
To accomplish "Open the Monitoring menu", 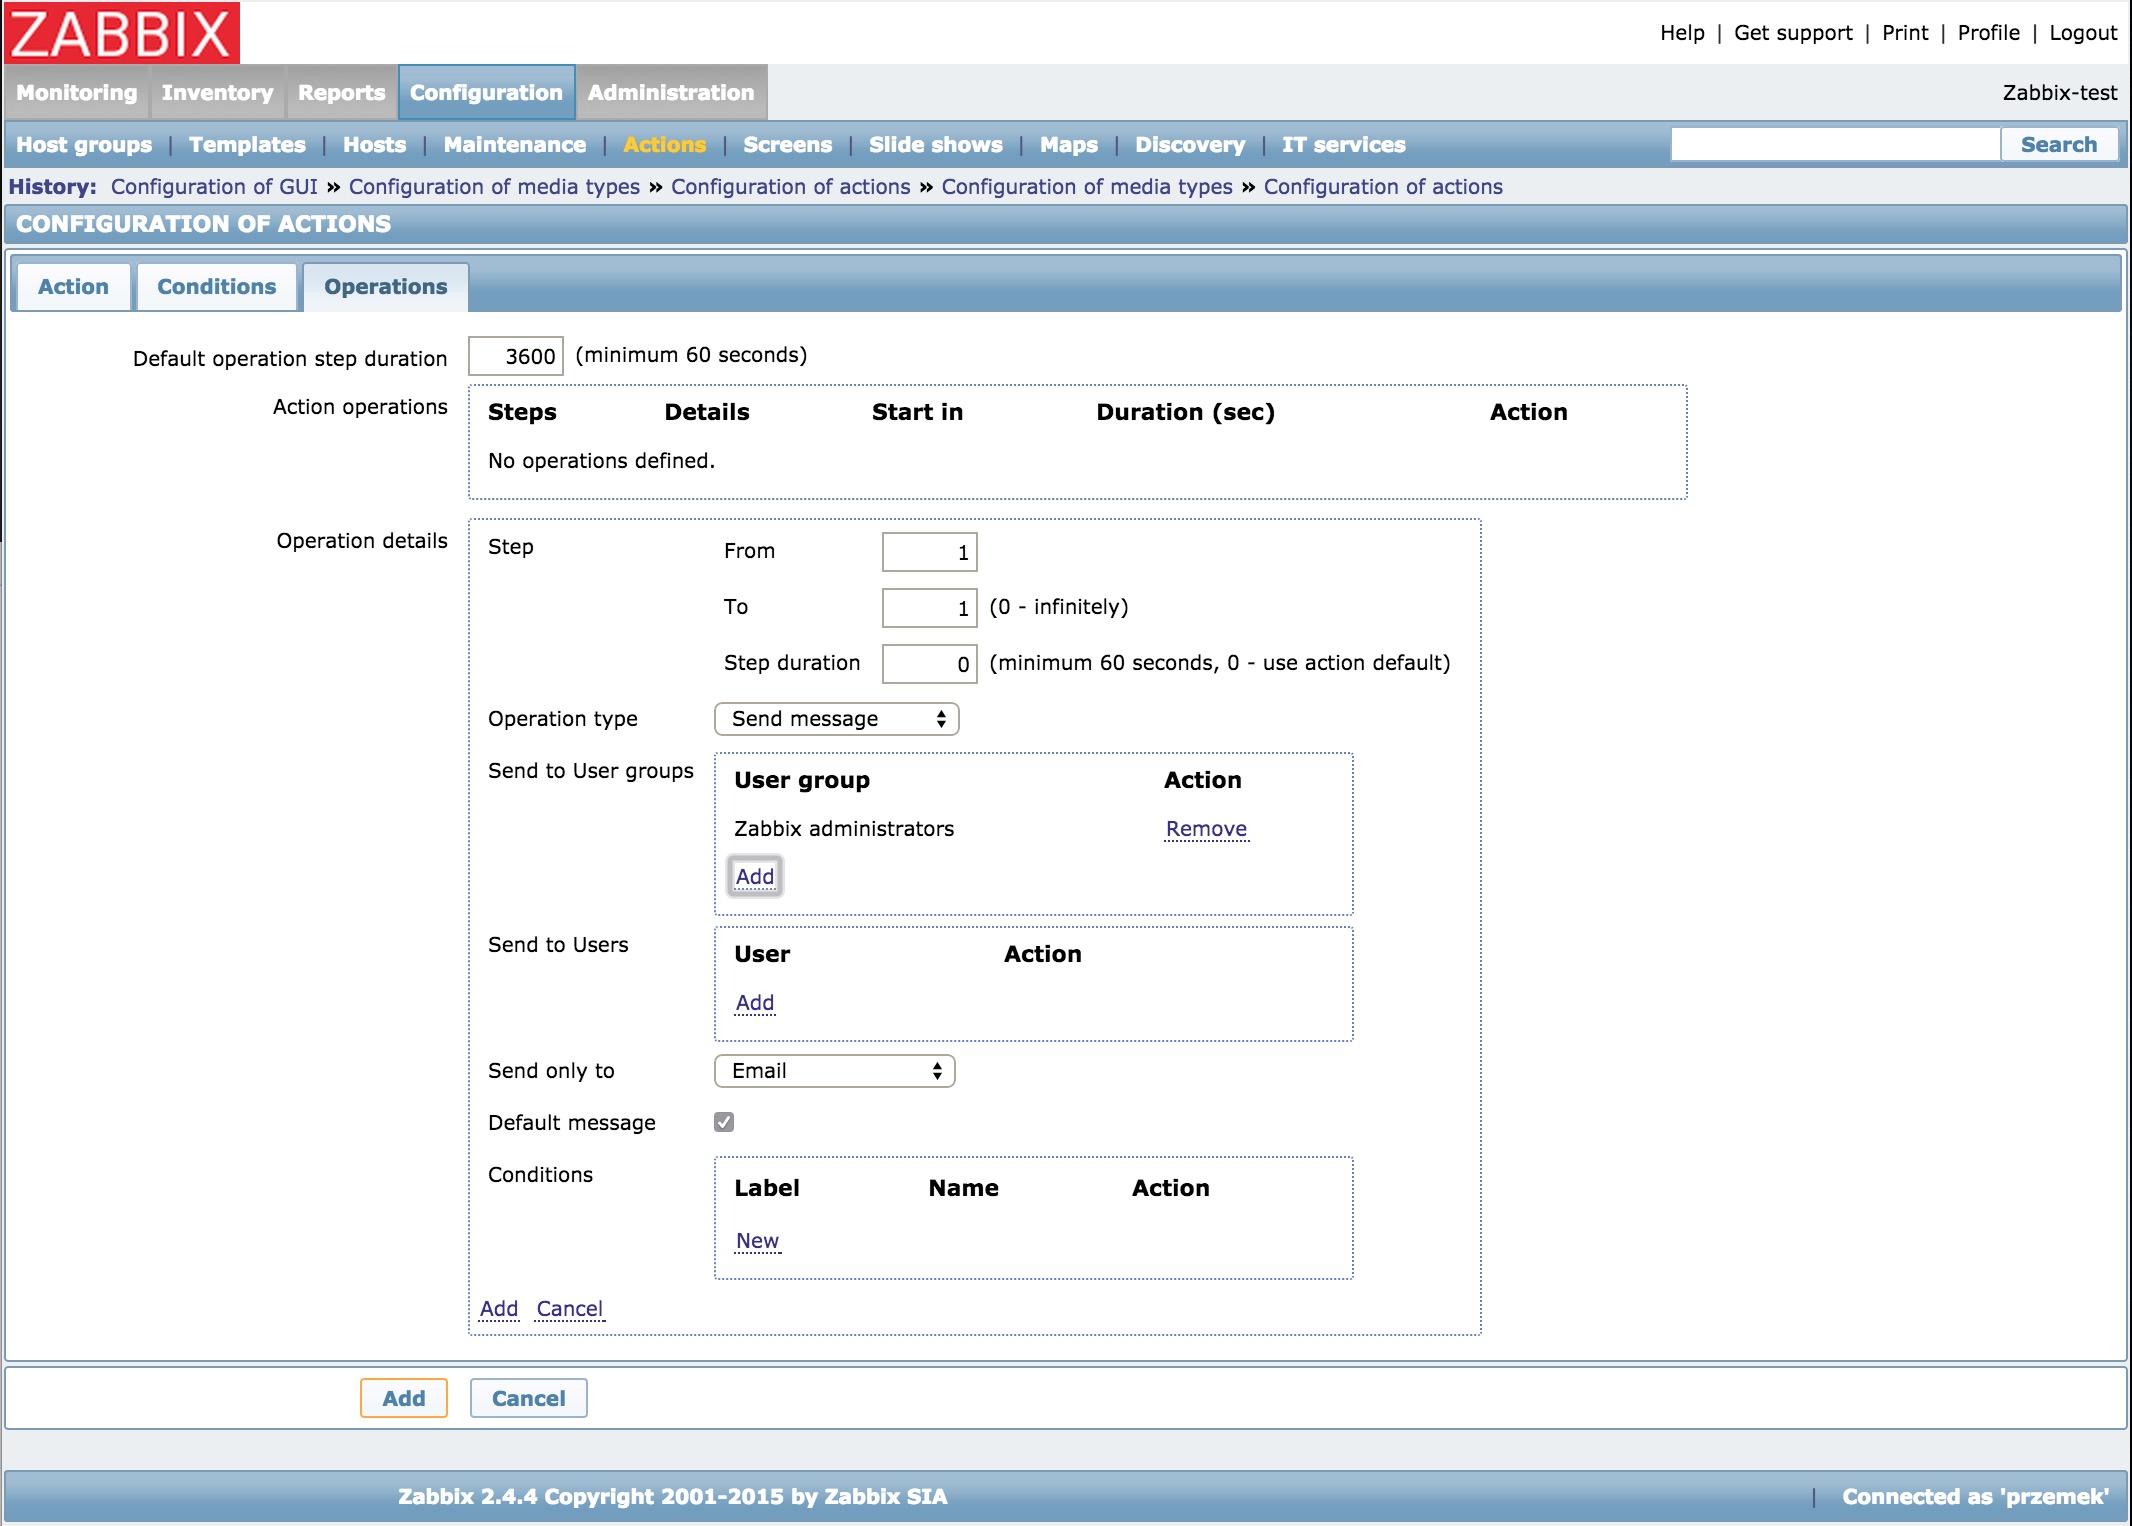I will point(77,93).
